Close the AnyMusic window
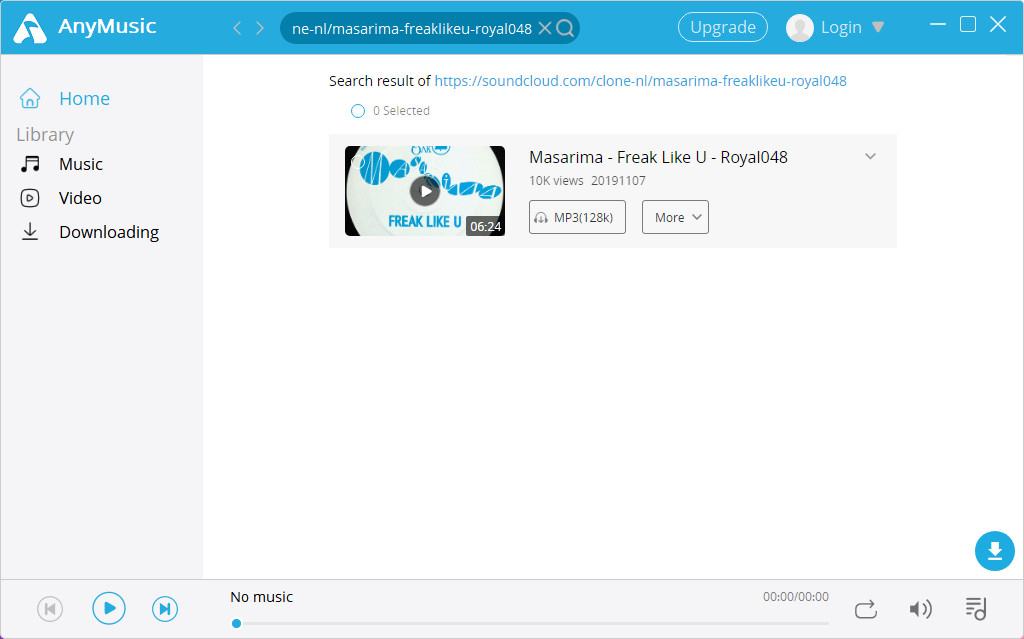This screenshot has width=1024, height=639. click(998, 24)
